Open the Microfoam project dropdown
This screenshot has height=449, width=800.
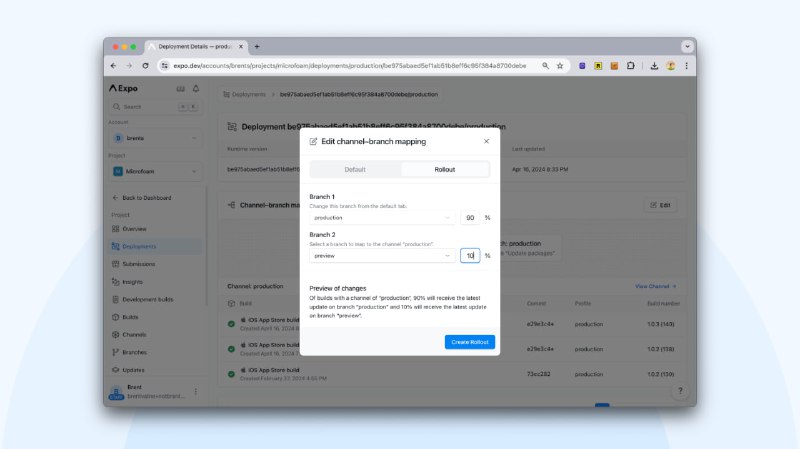(155, 171)
